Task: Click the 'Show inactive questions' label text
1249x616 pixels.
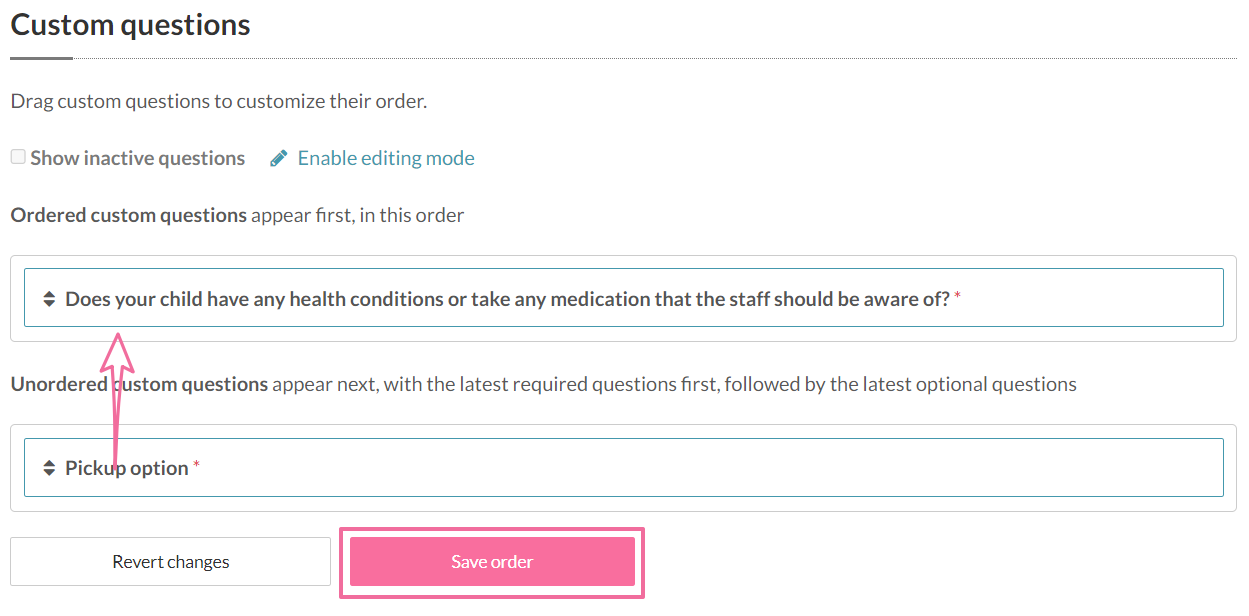Action: click(x=138, y=158)
